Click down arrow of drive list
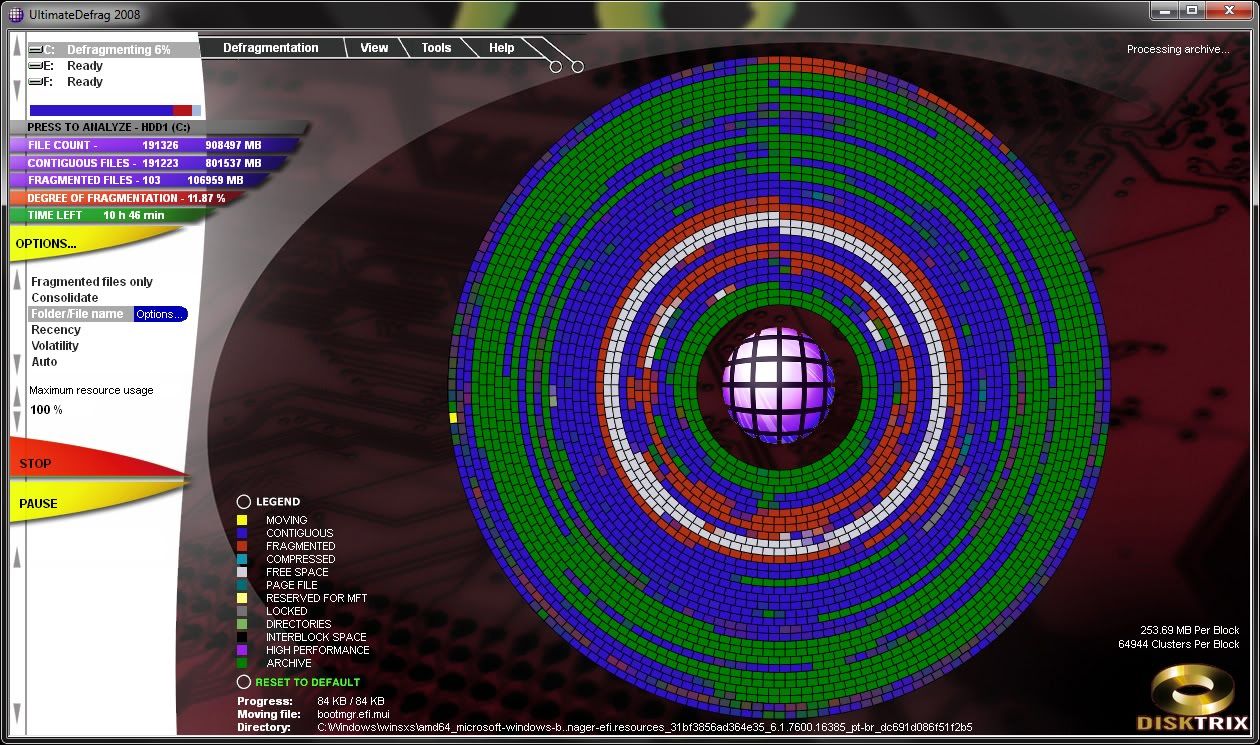 pos(16,88)
